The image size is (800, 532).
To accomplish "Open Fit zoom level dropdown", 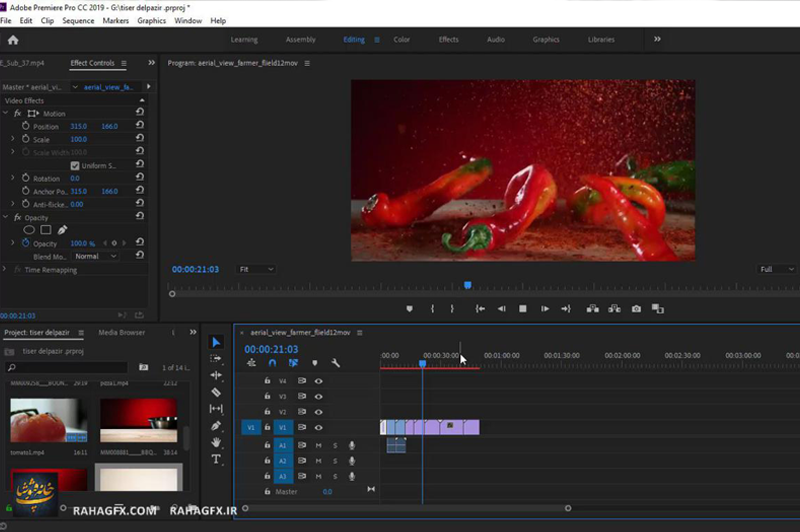I will point(256,269).
